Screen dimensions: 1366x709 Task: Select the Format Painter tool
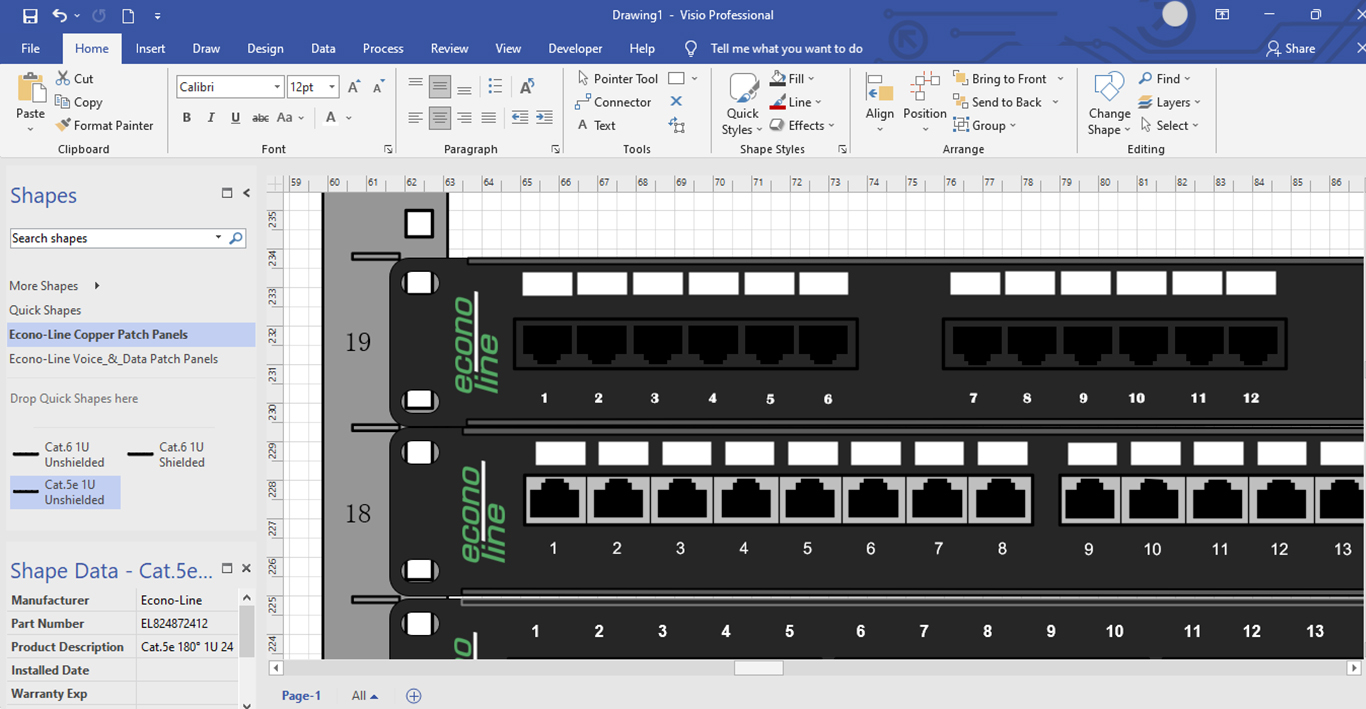pyautogui.click(x=104, y=125)
